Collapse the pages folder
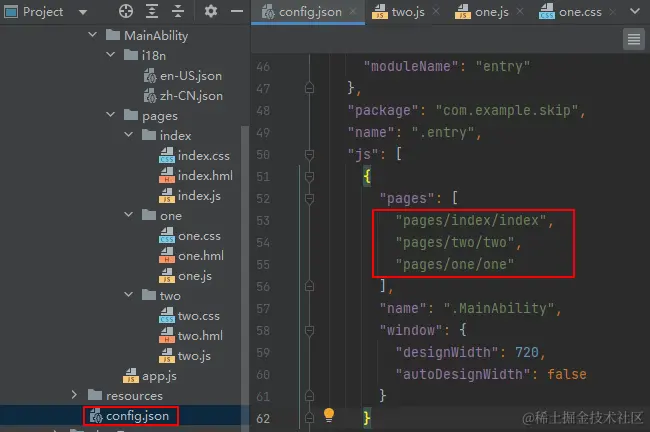 (x=110, y=114)
